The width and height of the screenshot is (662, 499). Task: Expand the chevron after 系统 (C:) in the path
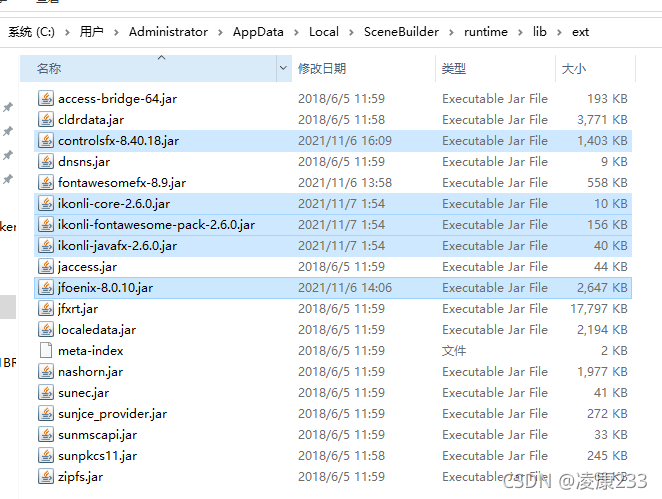67,32
